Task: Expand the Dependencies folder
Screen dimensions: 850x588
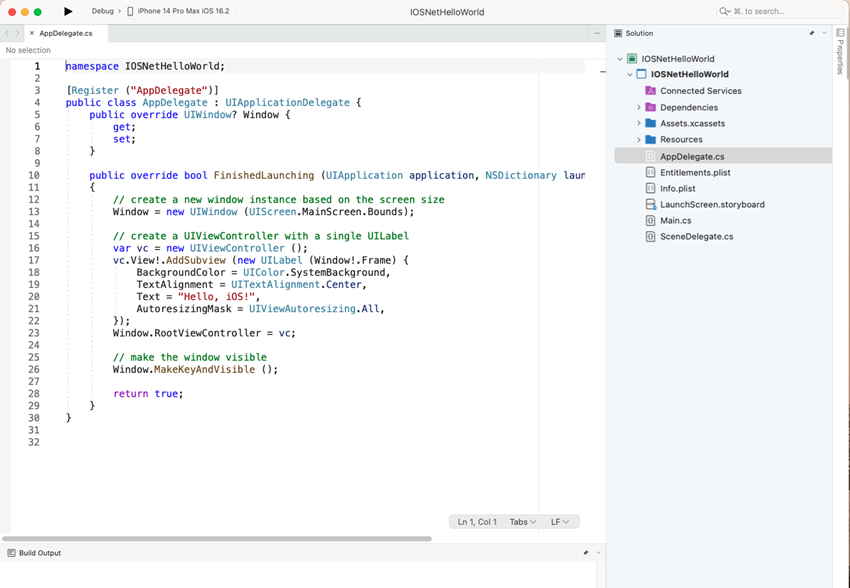Action: tap(639, 107)
